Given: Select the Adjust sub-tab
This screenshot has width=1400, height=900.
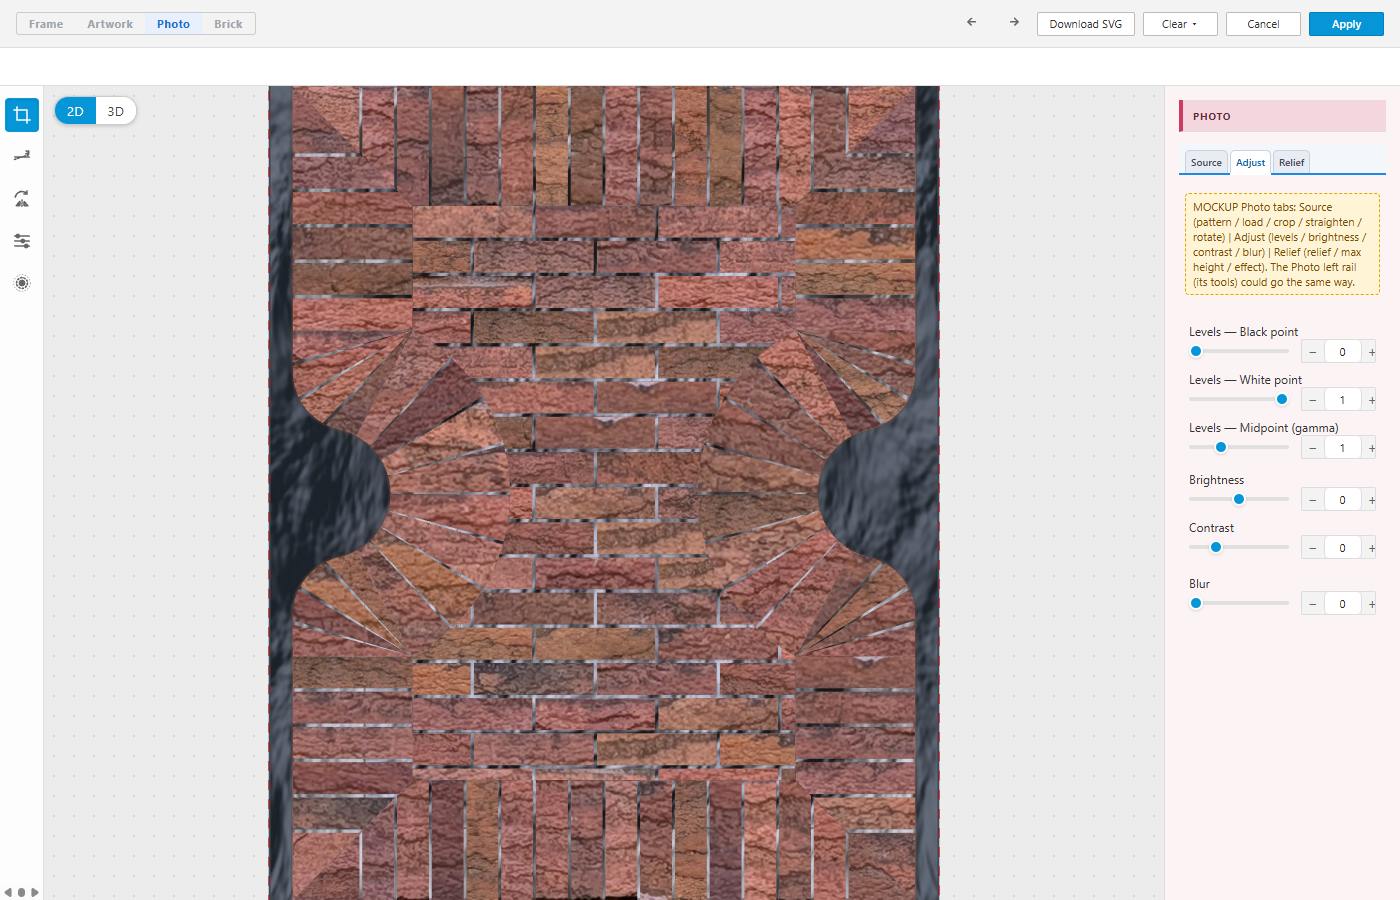Looking at the screenshot, I should tap(1250, 162).
